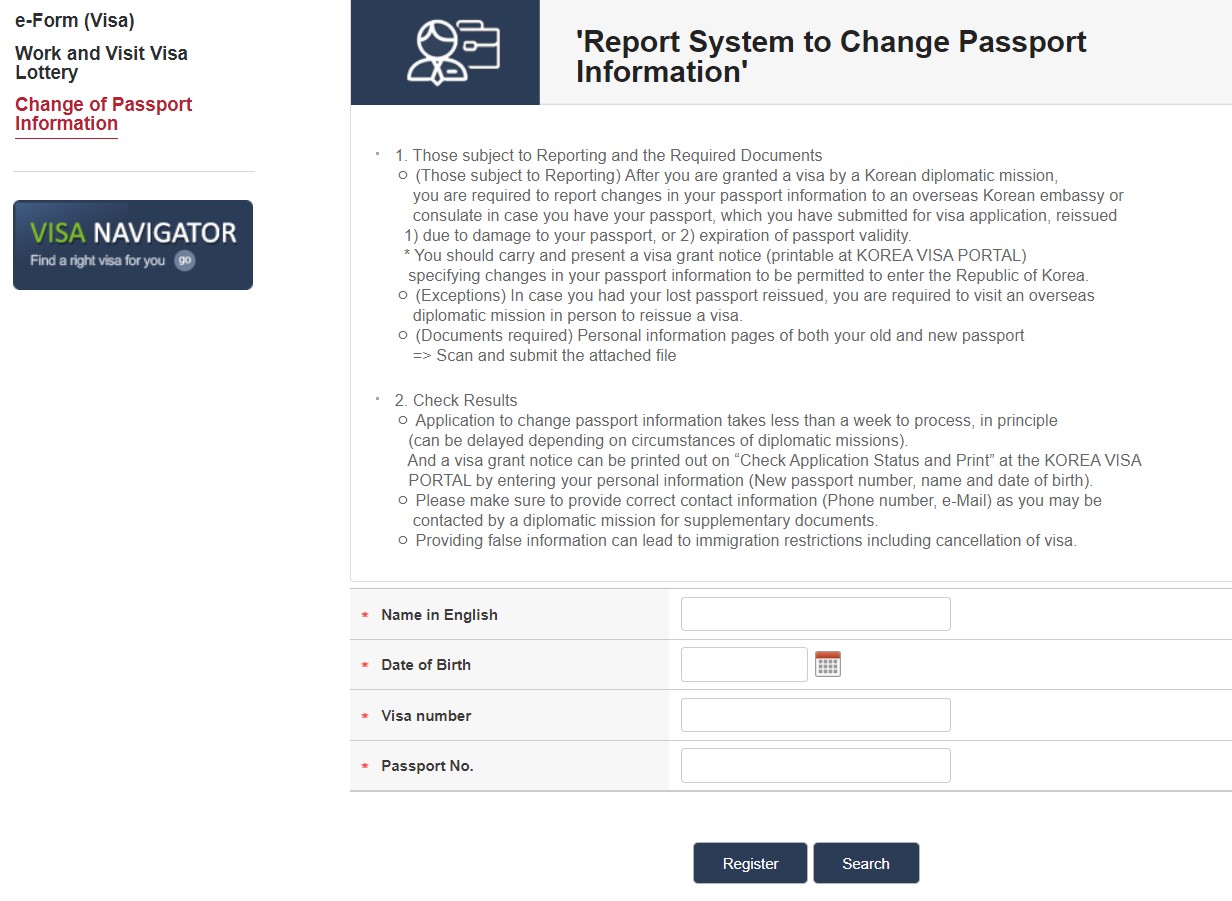
Task: Click the VISA NAVIGATOR banner title
Action: pos(133,234)
